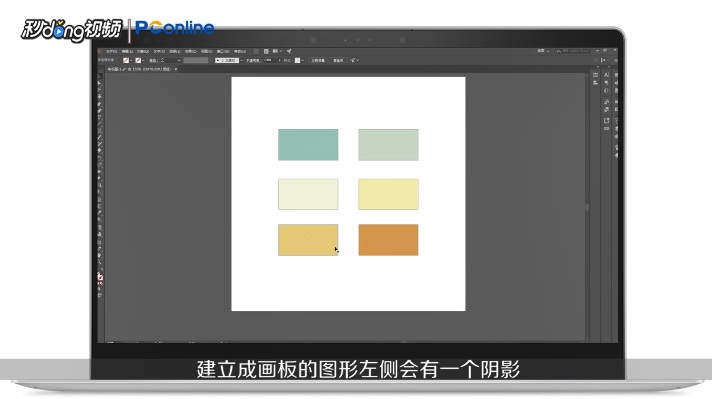Screen dimensions: 712x399
Task: Click the fill color swatch in control bar
Action: [126, 60]
